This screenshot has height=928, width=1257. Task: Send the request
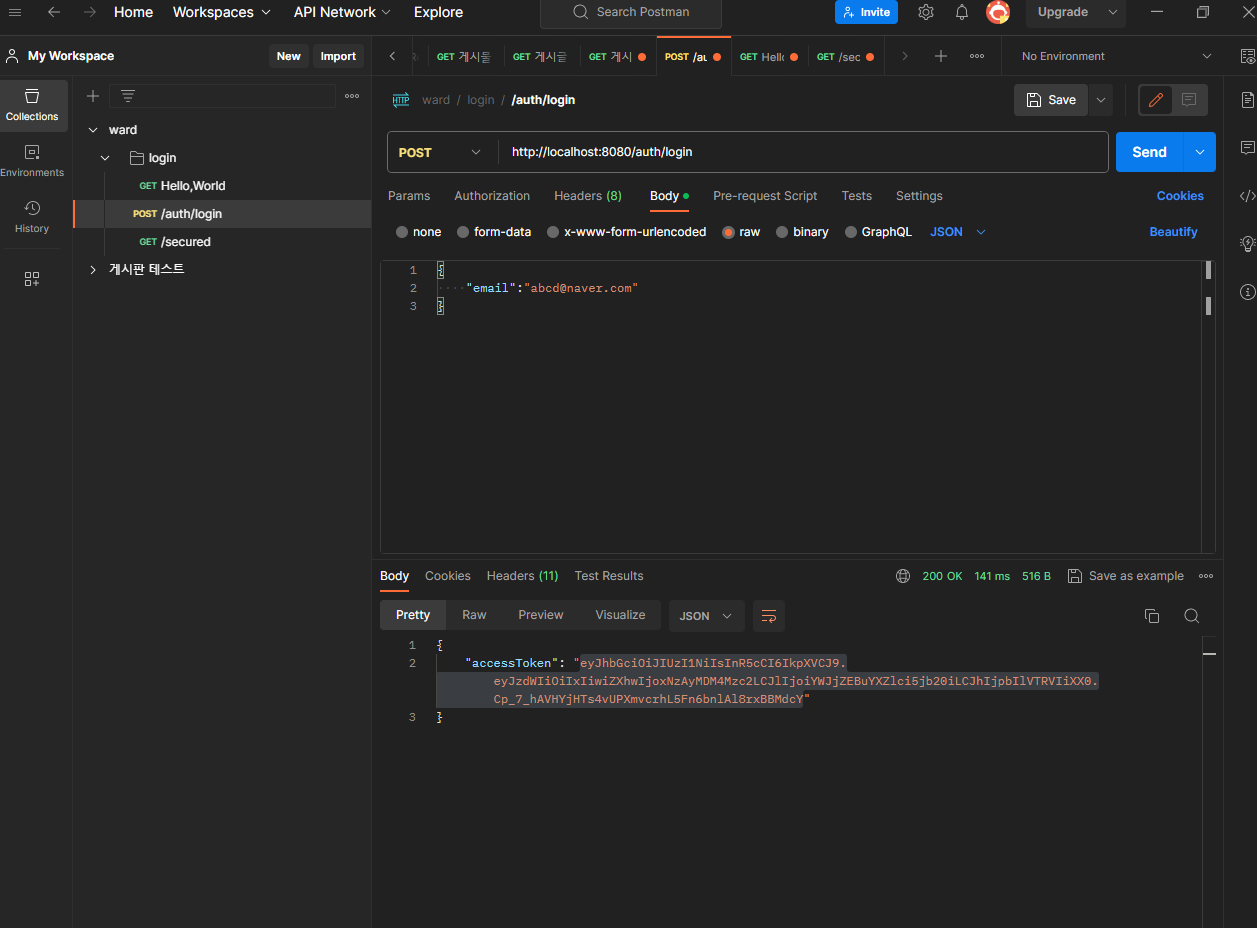(1150, 152)
